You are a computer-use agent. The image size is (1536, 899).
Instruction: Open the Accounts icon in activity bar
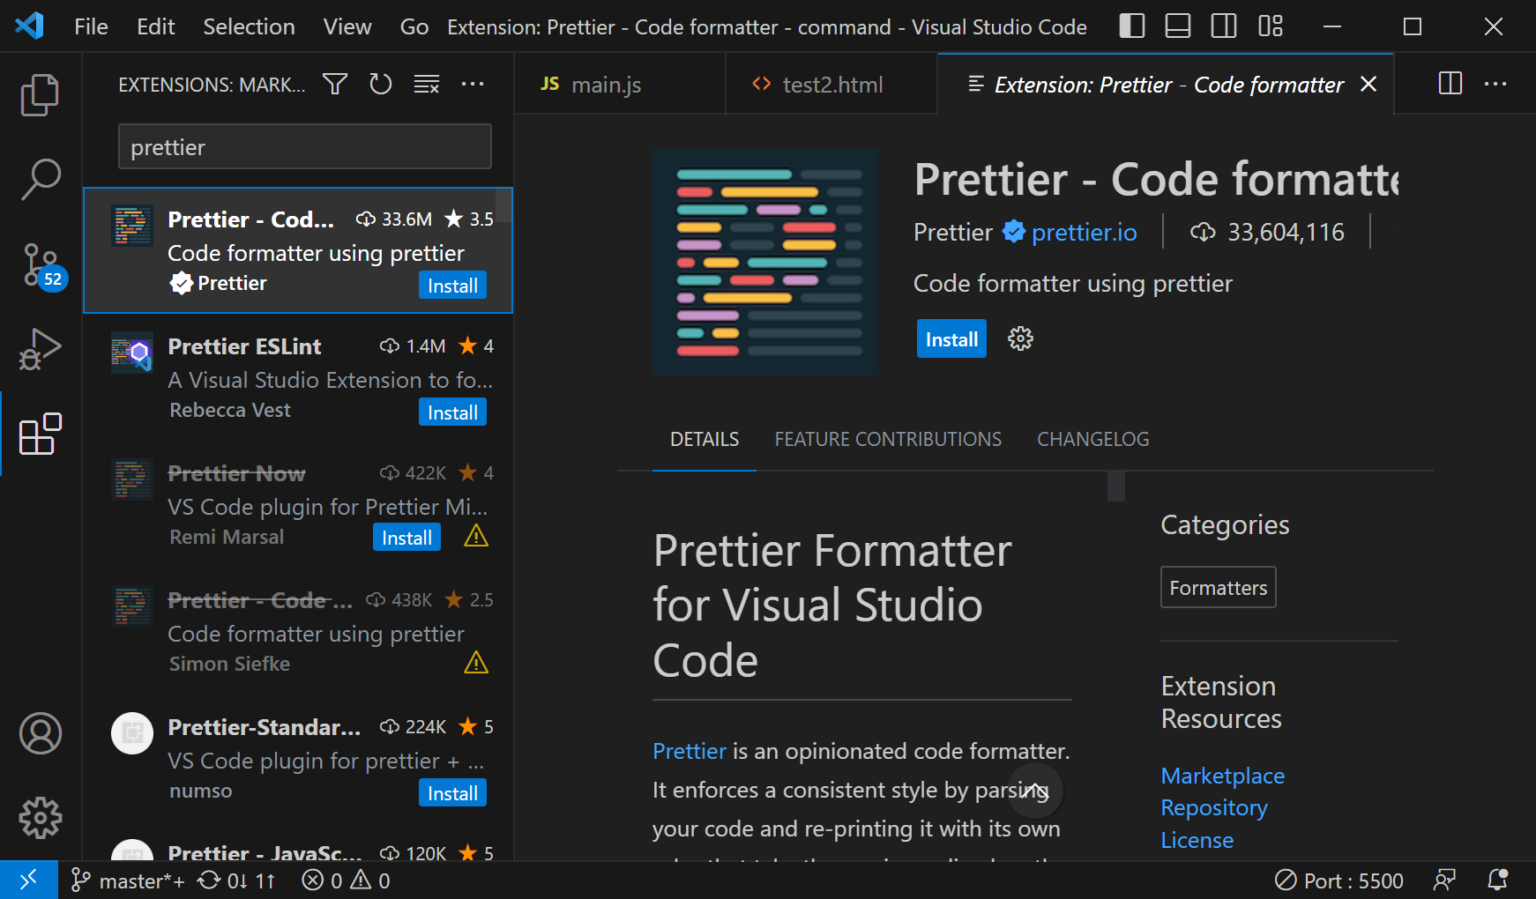coord(40,733)
